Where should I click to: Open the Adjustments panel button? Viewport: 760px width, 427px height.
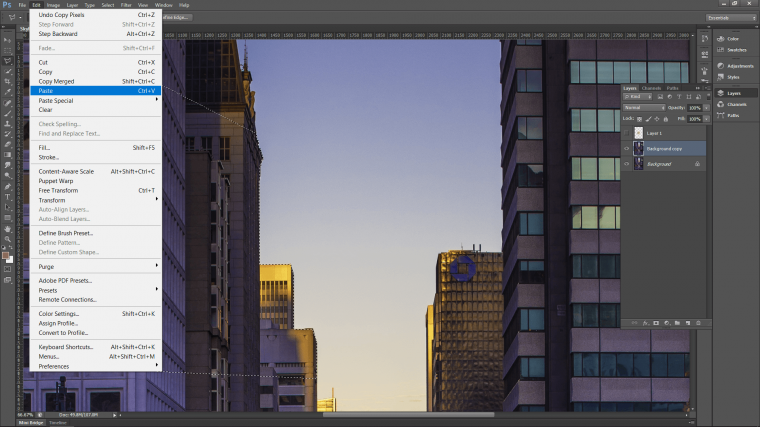[735, 66]
